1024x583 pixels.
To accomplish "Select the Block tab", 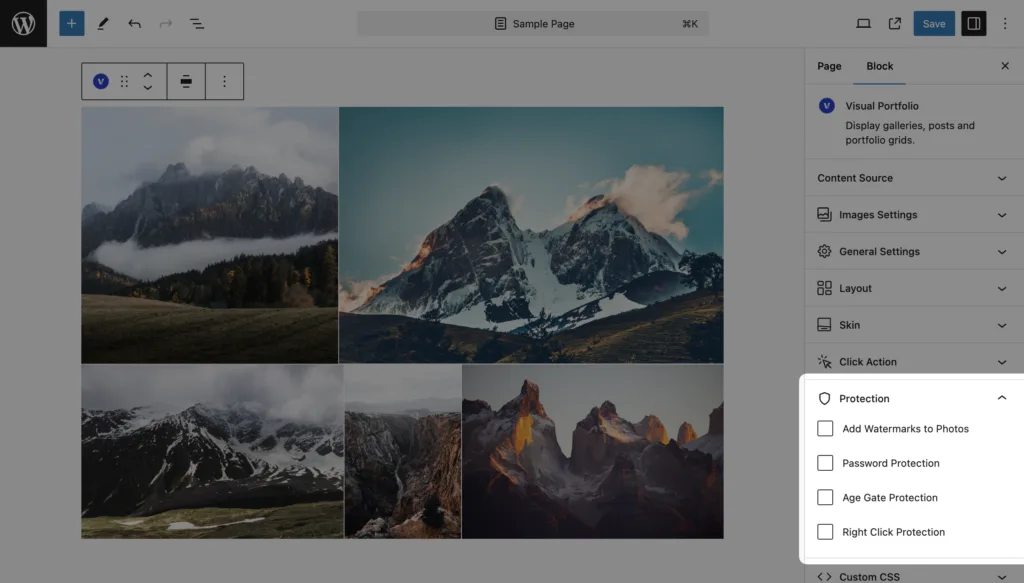I will 880,66.
